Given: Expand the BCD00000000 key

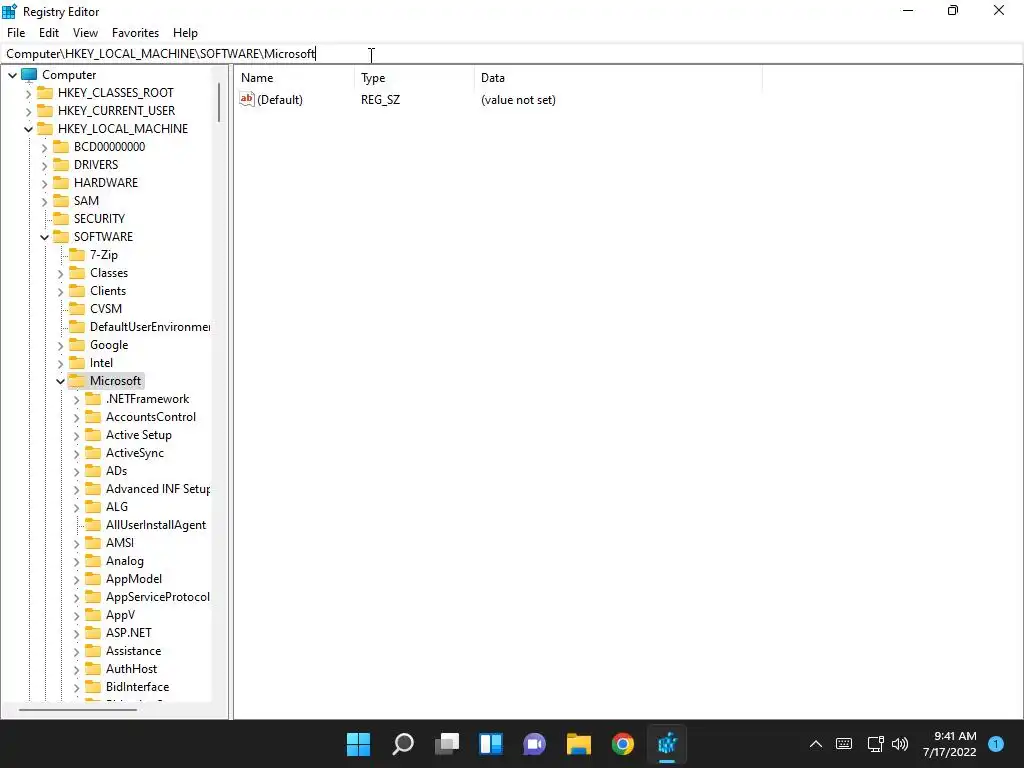Looking at the screenshot, I should coord(44,147).
